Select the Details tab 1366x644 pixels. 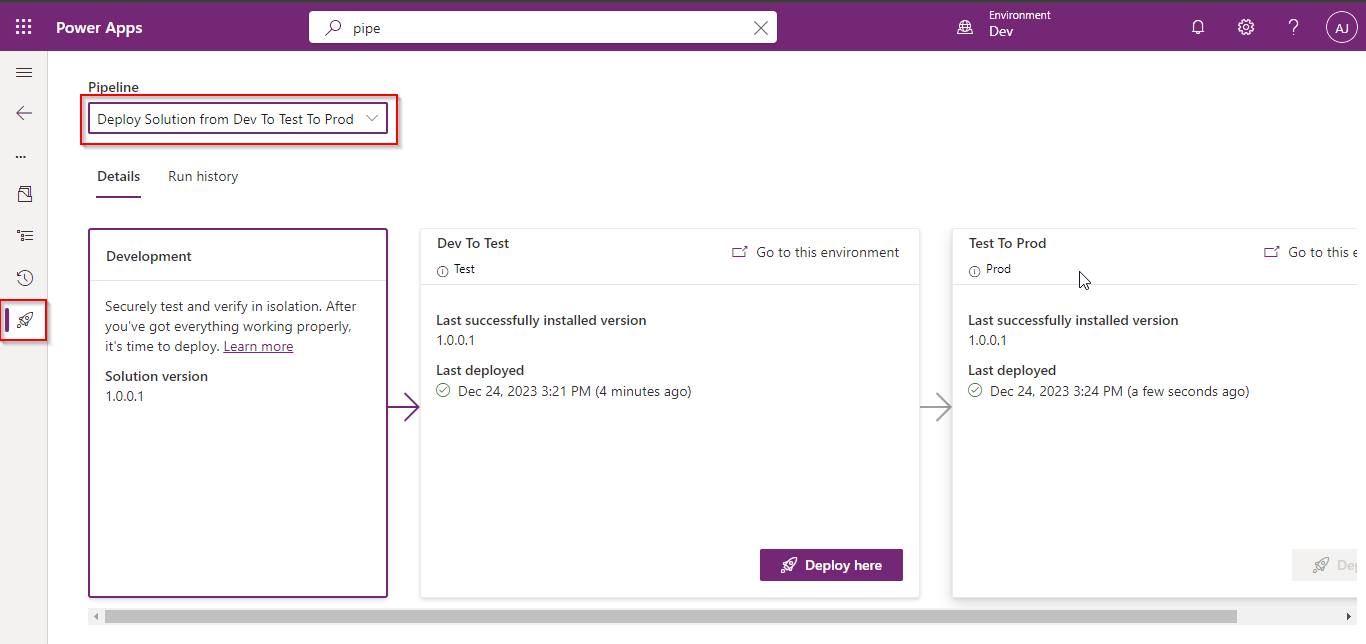[118, 176]
